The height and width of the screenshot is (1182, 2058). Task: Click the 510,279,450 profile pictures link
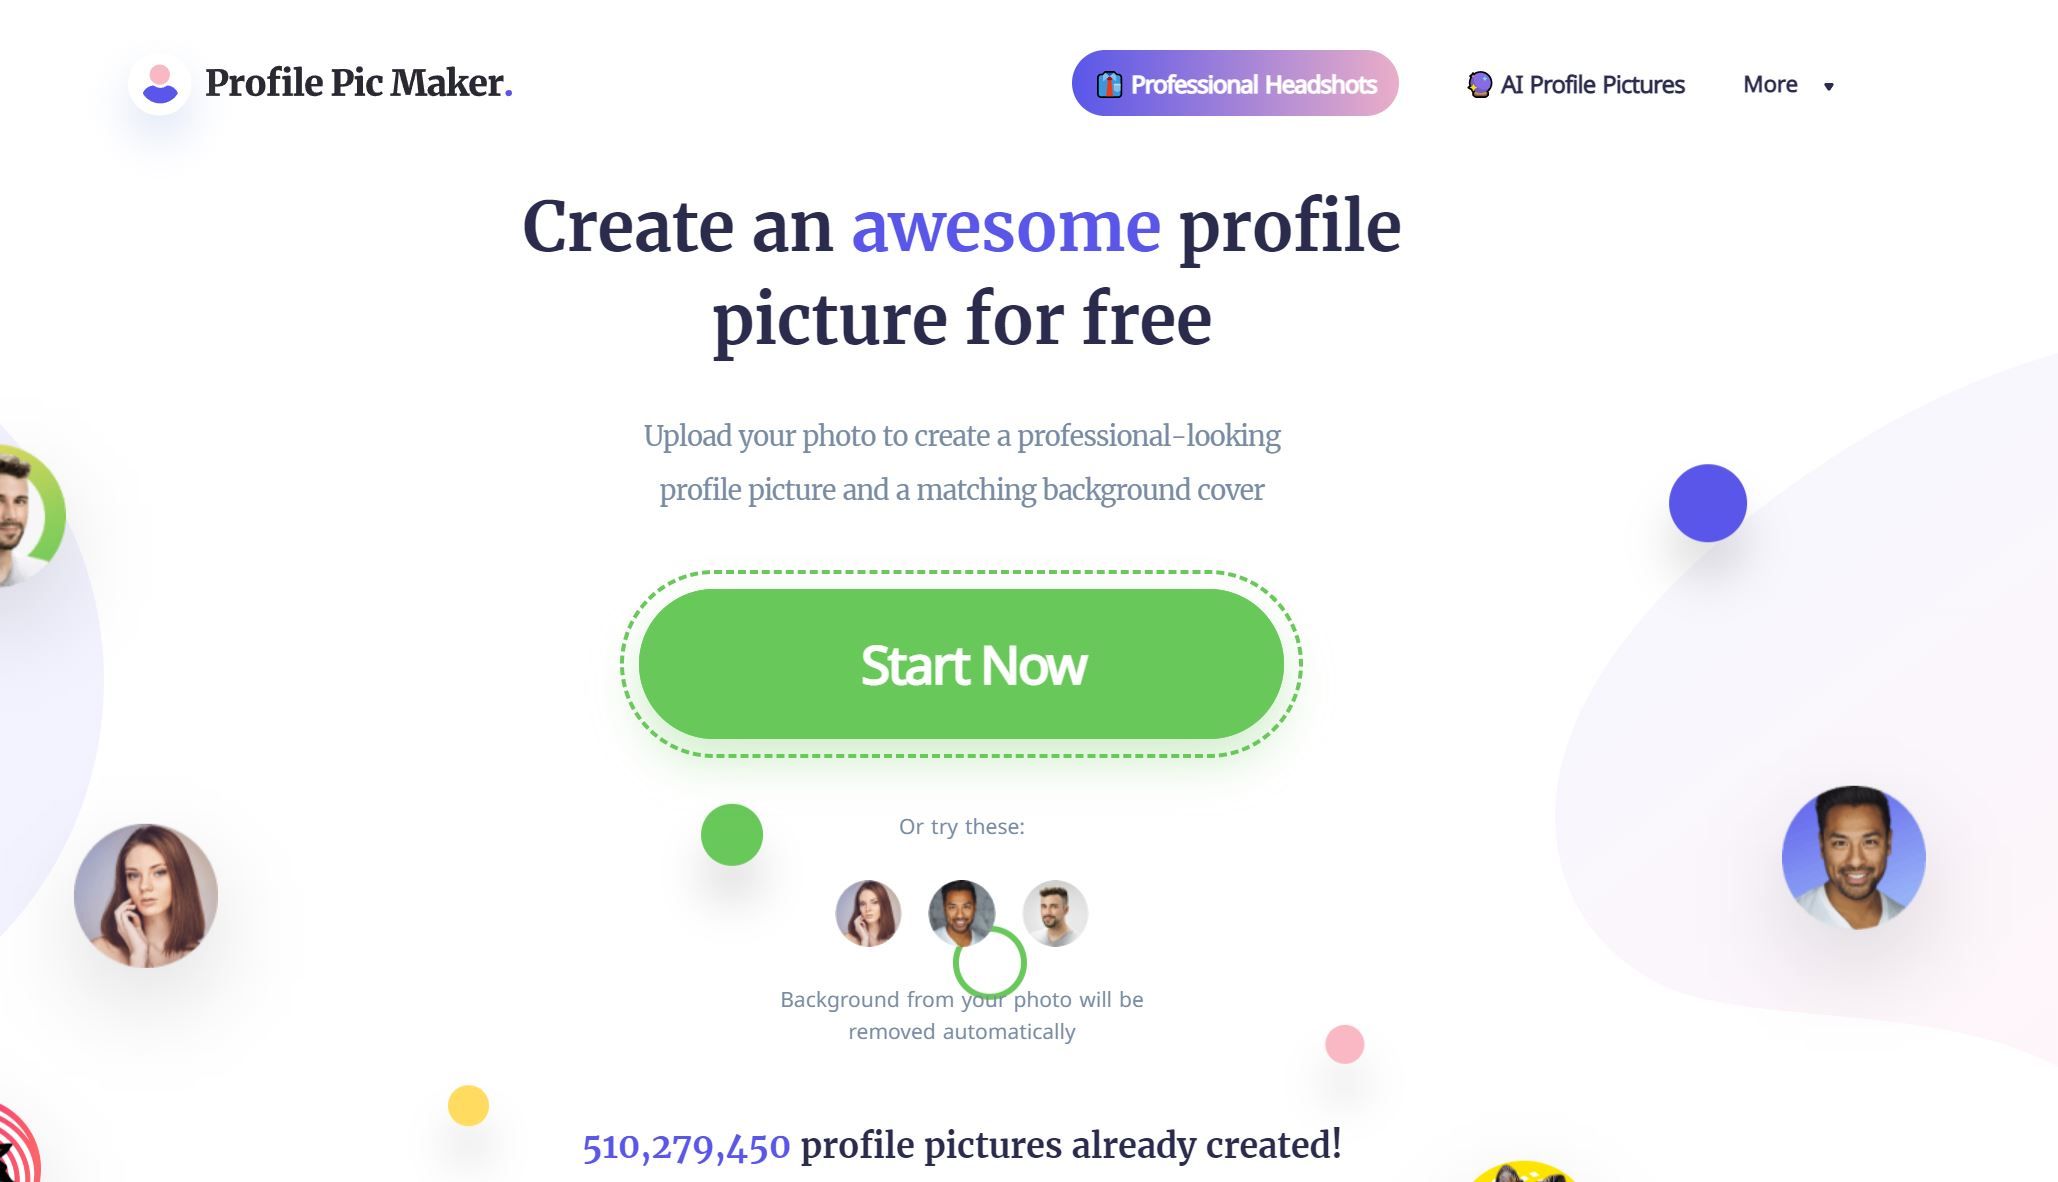[x=686, y=1145]
